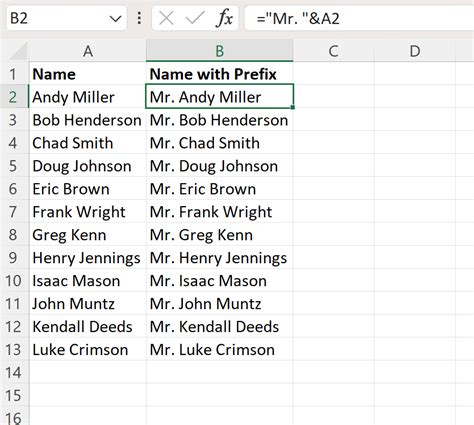The height and width of the screenshot is (425, 474).
Task: Select cell 'Henry Jennings' in column A
Action: [x=88, y=258]
